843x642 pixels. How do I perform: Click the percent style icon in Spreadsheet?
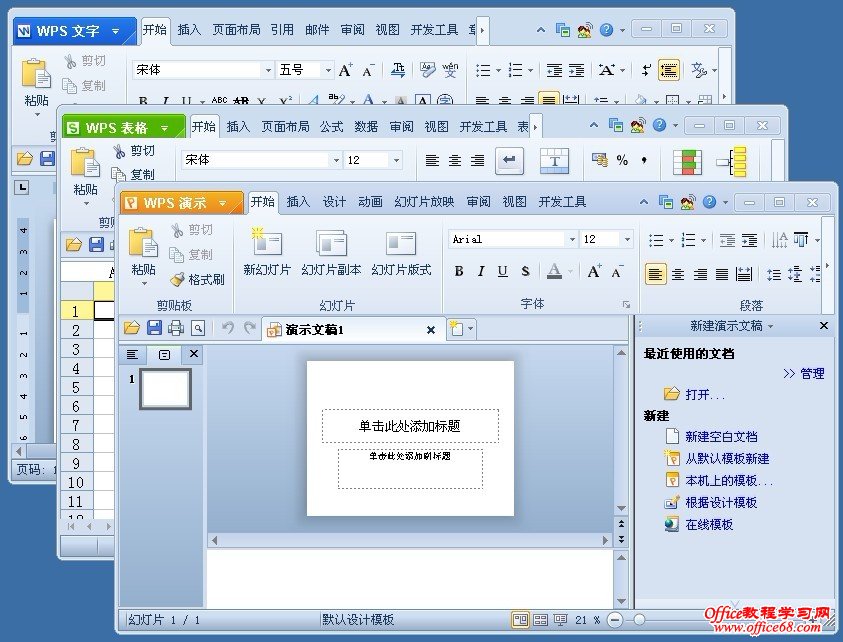point(622,160)
